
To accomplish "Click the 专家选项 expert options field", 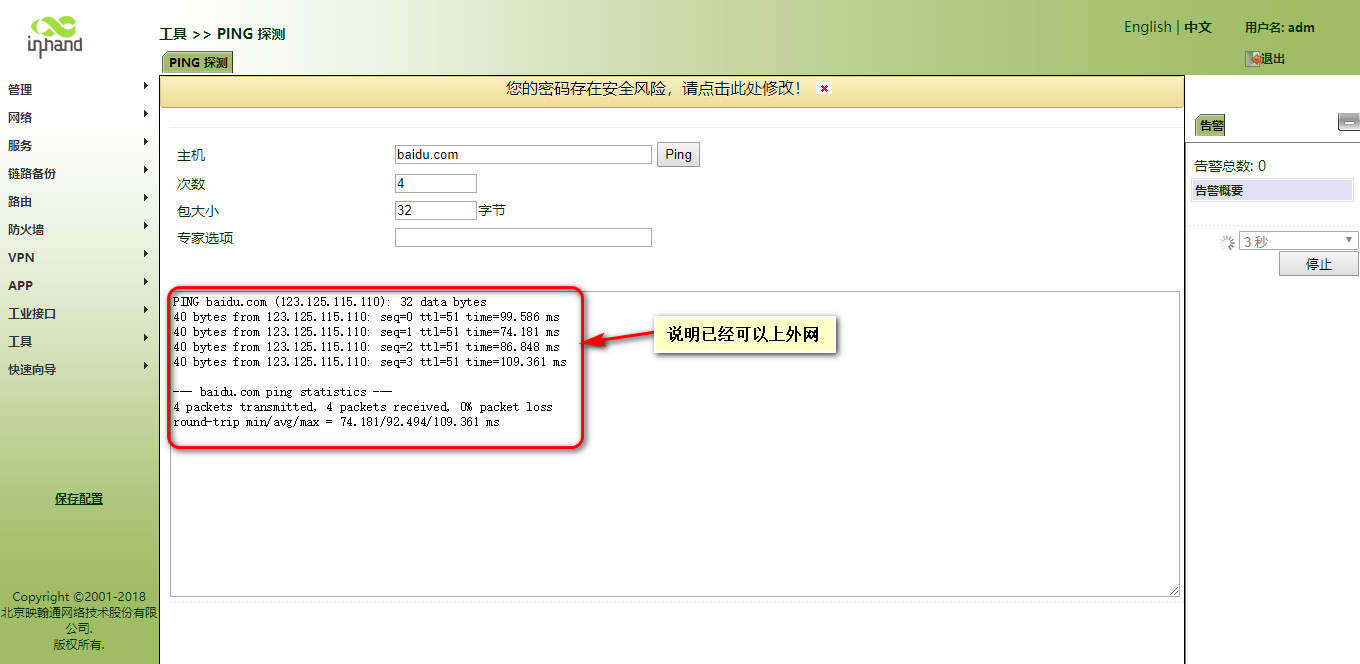I will tap(523, 238).
